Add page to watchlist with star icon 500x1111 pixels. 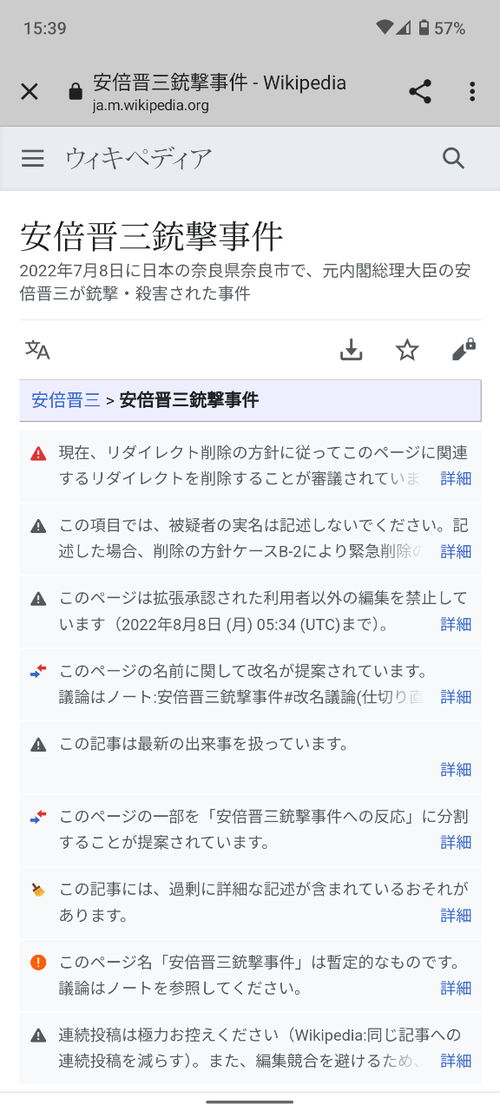[407, 349]
